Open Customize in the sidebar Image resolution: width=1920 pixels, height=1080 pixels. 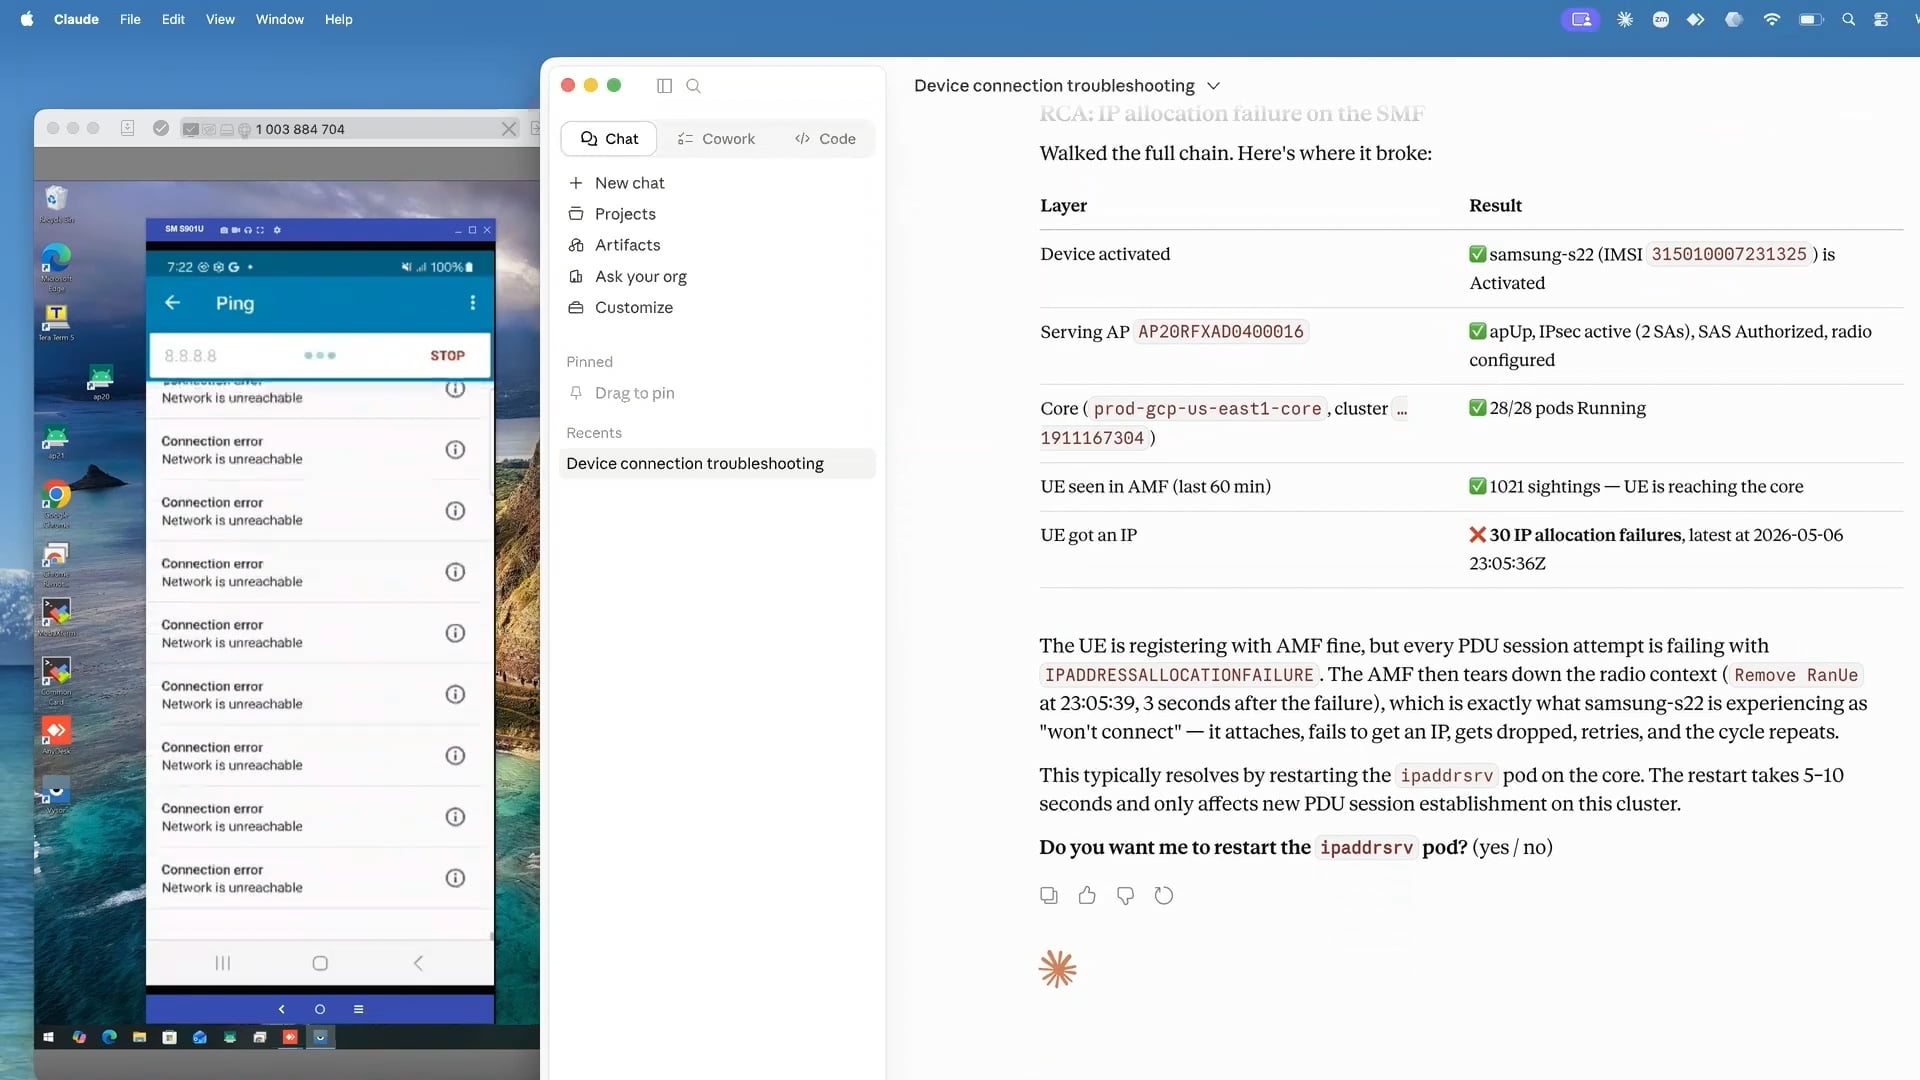[x=620, y=308]
